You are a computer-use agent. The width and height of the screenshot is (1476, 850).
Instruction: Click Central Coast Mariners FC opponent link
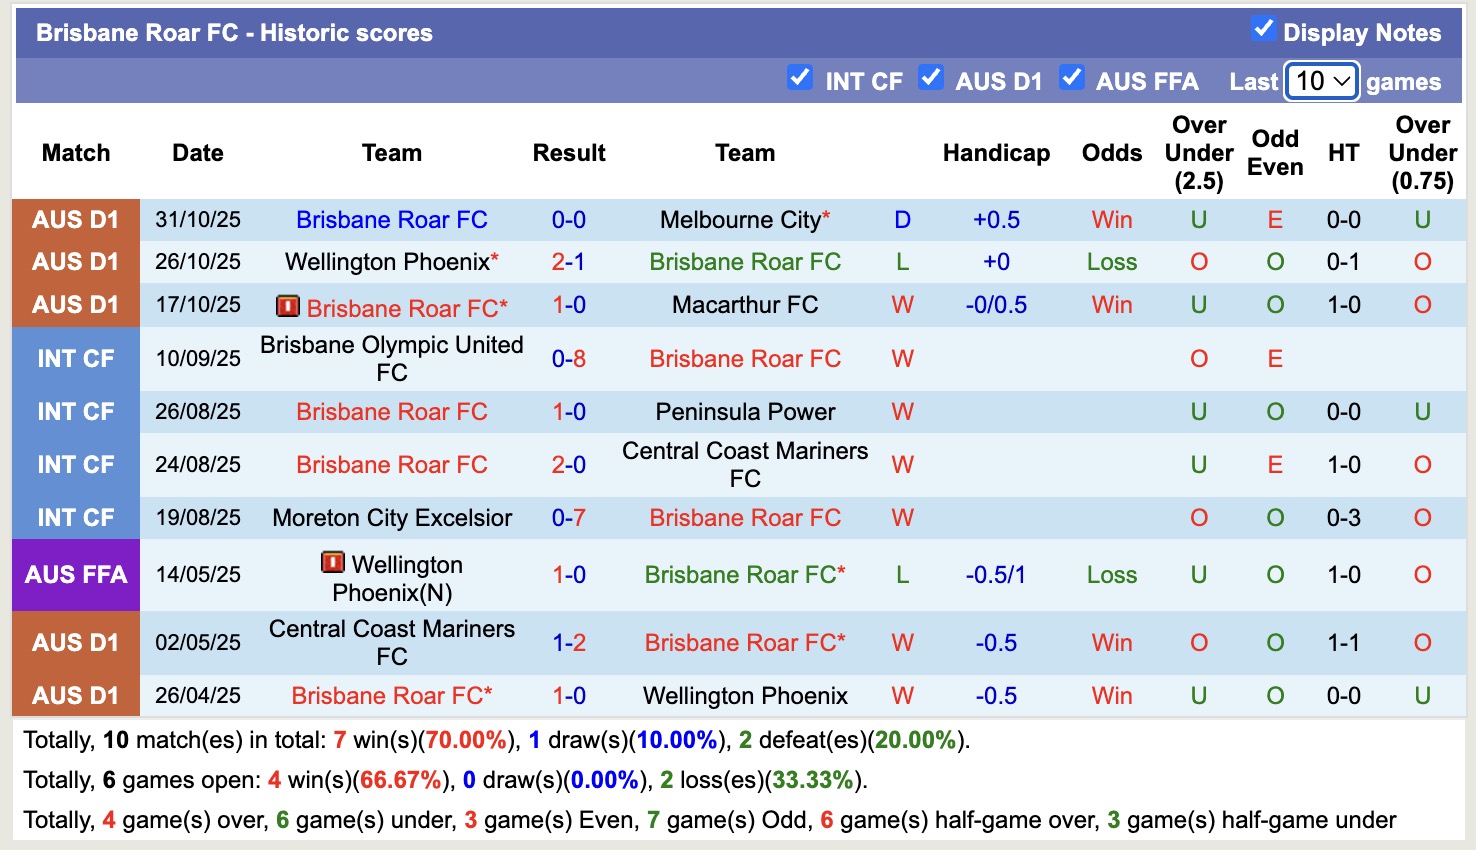coord(744,464)
